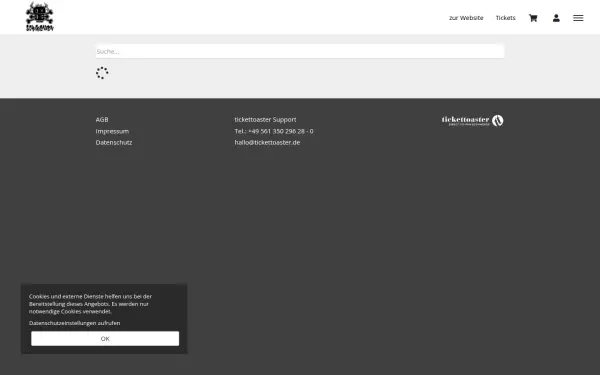600x375 pixels.
Task: Click the 'tickettoaster Support' heading text
Action: pos(265,120)
